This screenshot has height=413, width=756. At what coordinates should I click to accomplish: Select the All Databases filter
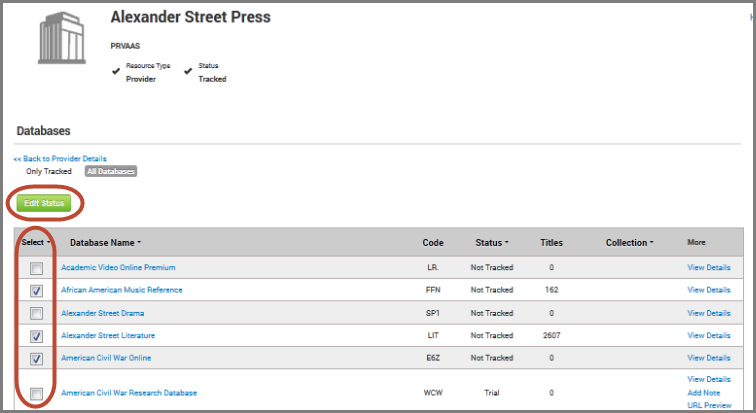click(111, 171)
